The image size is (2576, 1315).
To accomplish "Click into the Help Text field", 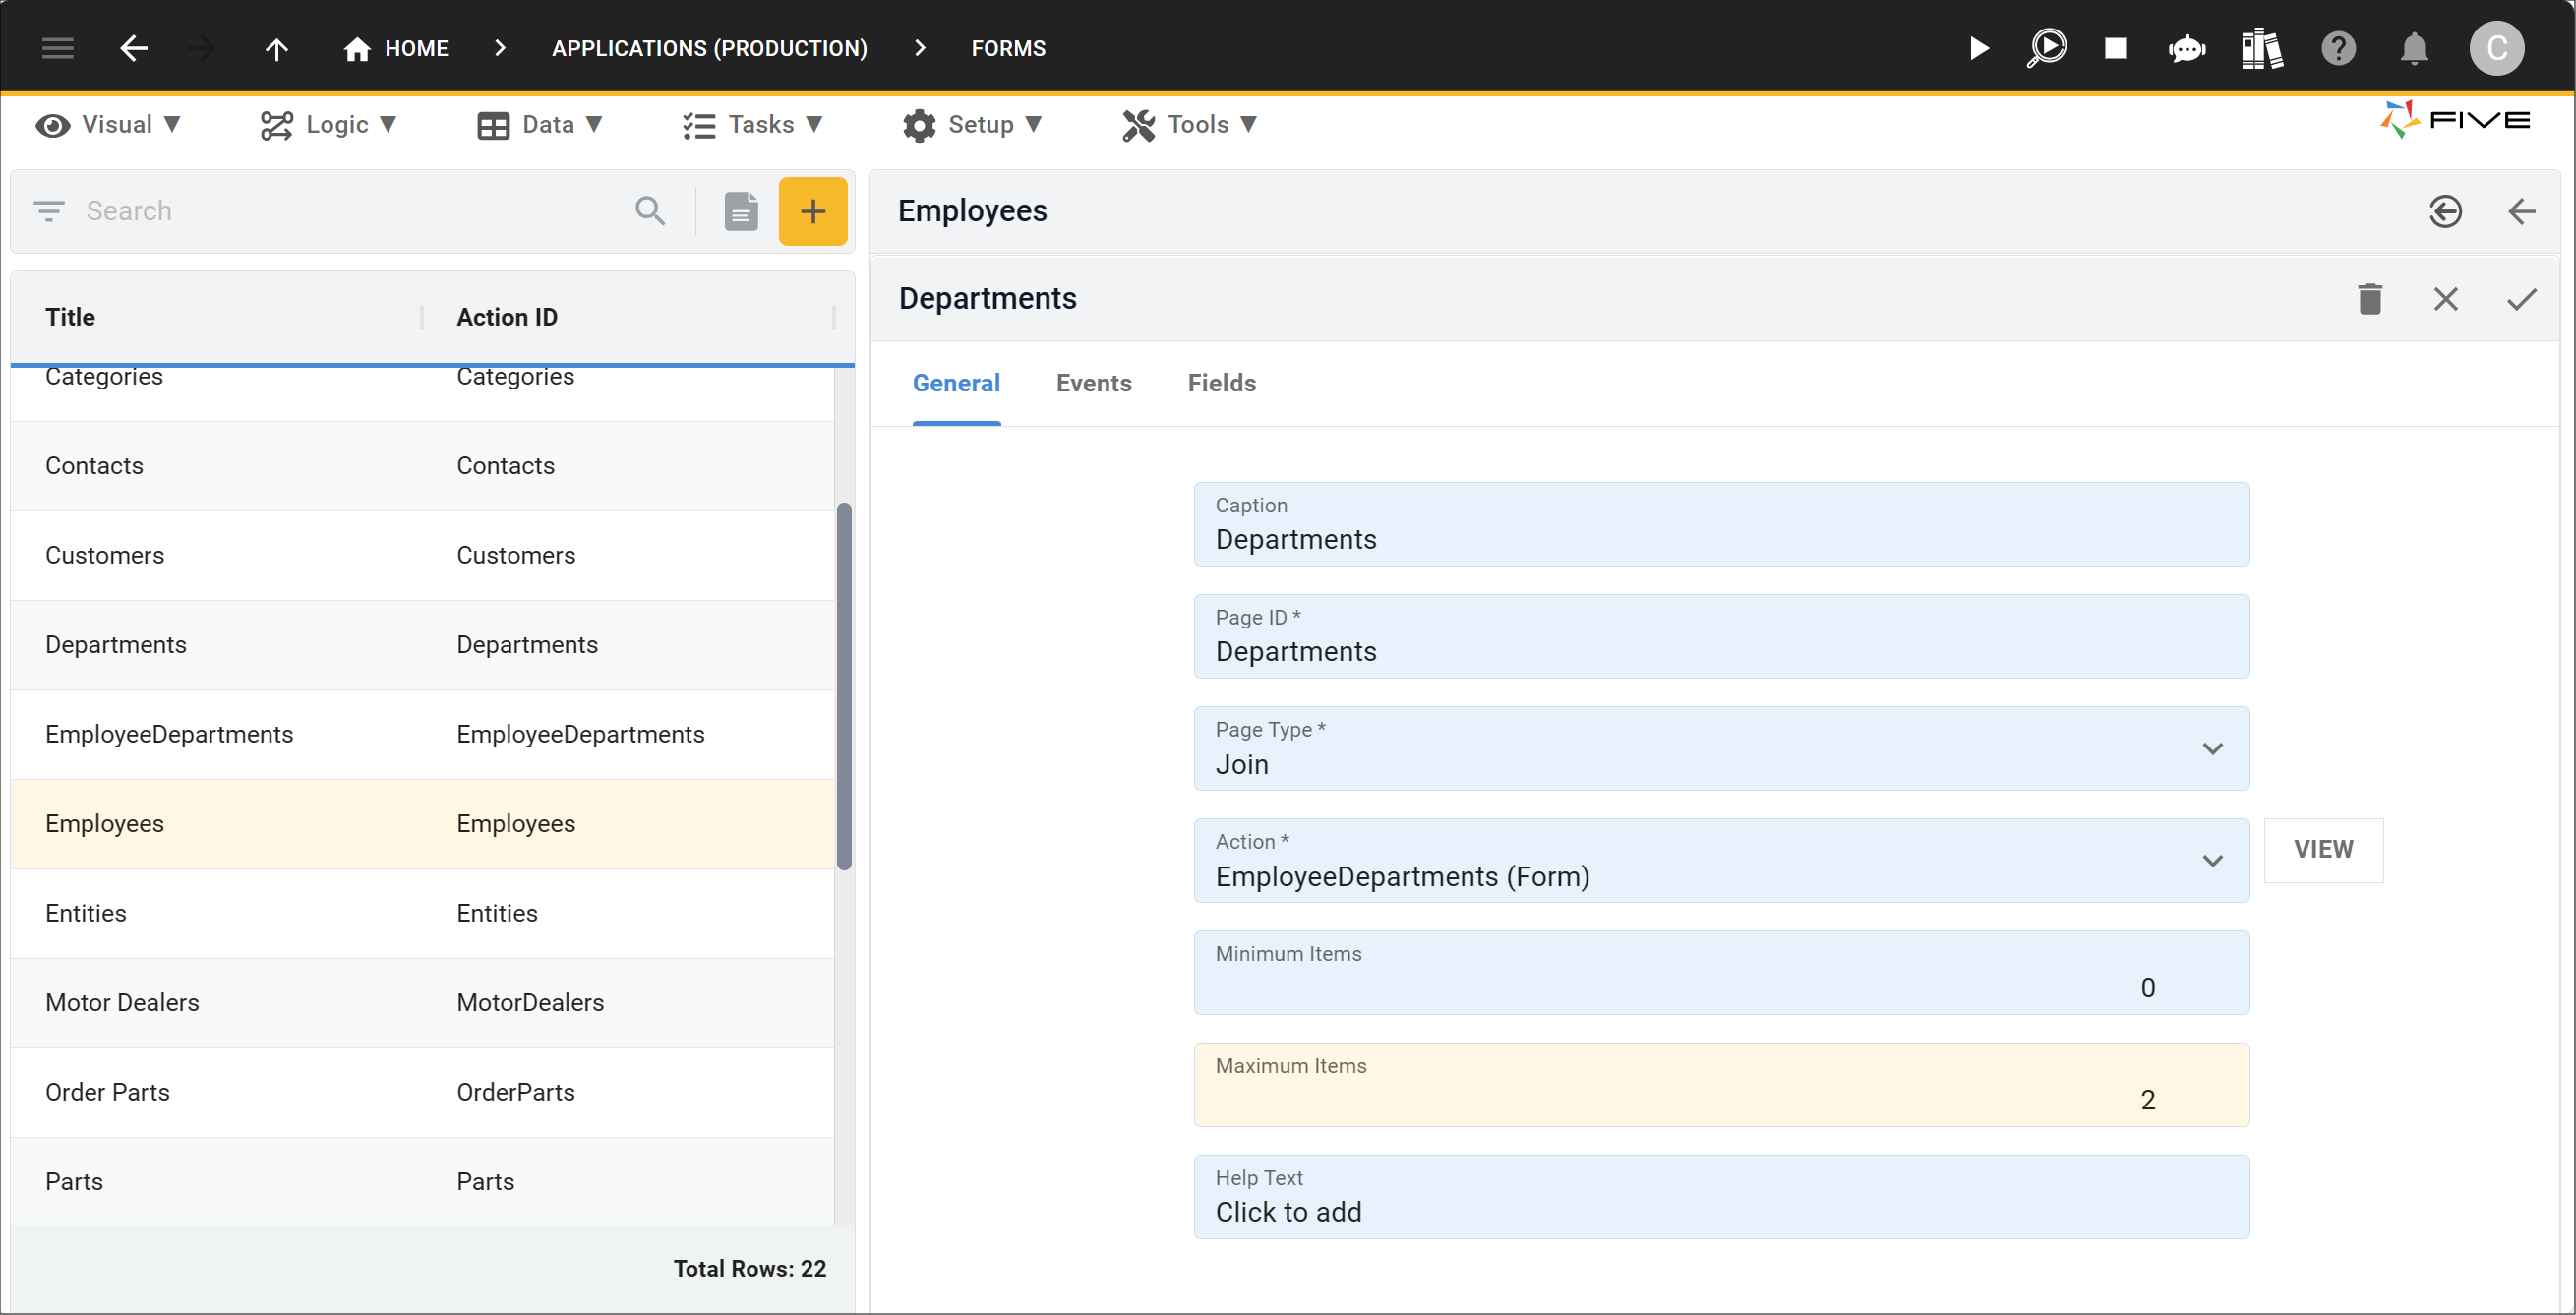I will 1721,1197.
